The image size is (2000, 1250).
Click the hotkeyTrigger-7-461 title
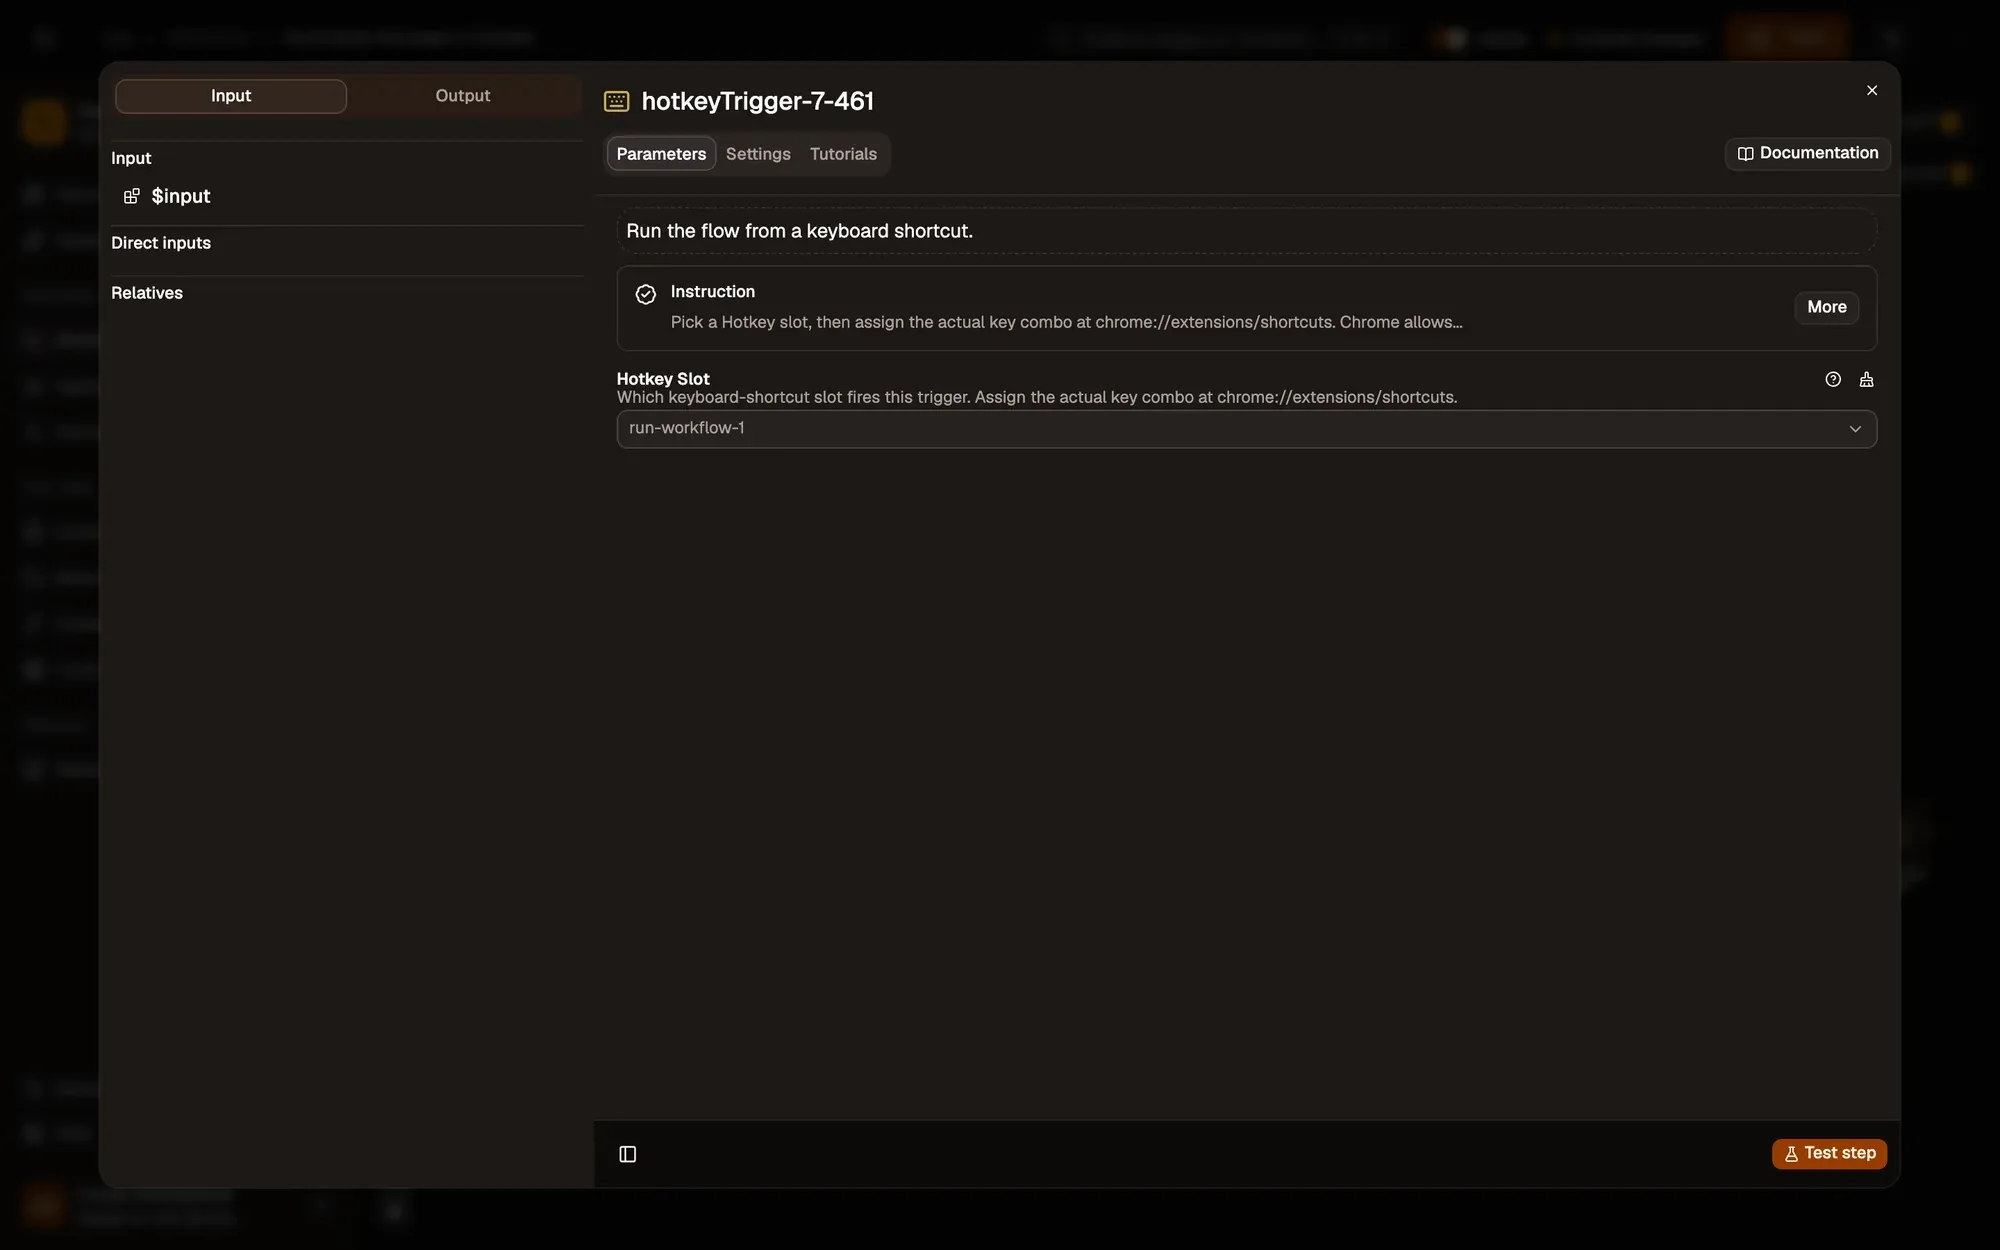[757, 101]
